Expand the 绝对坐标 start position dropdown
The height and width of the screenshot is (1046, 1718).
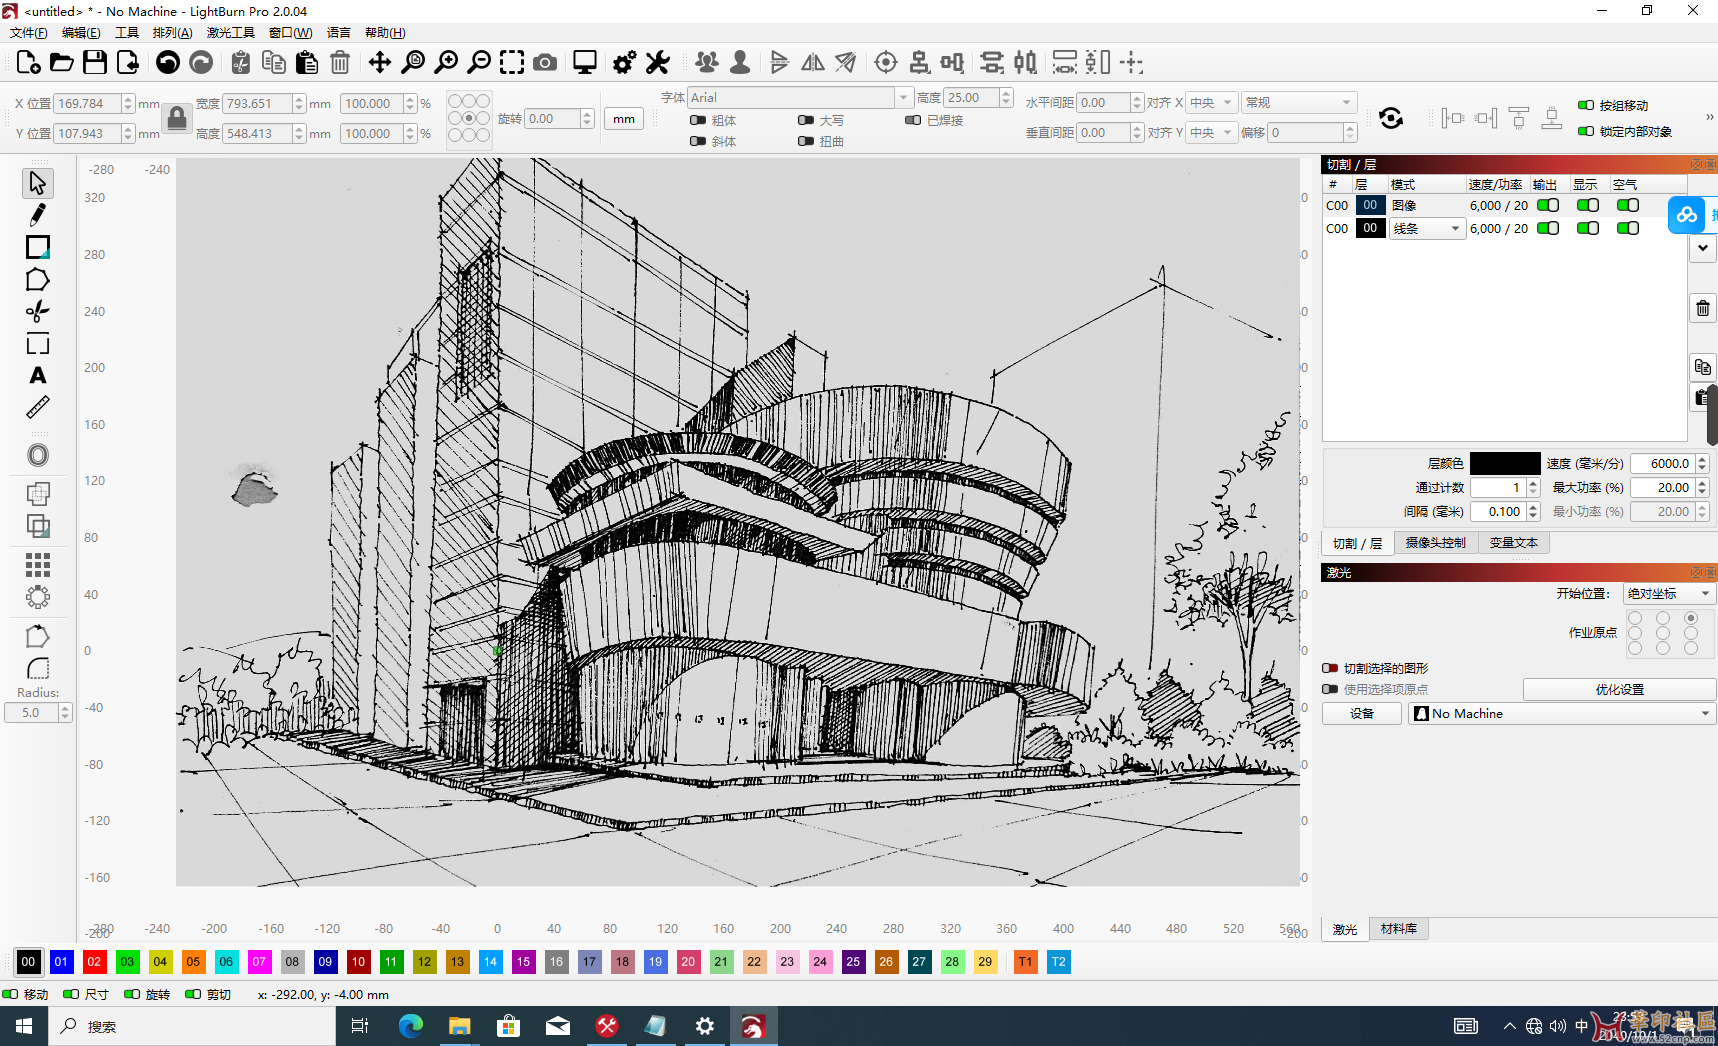[1668, 594]
